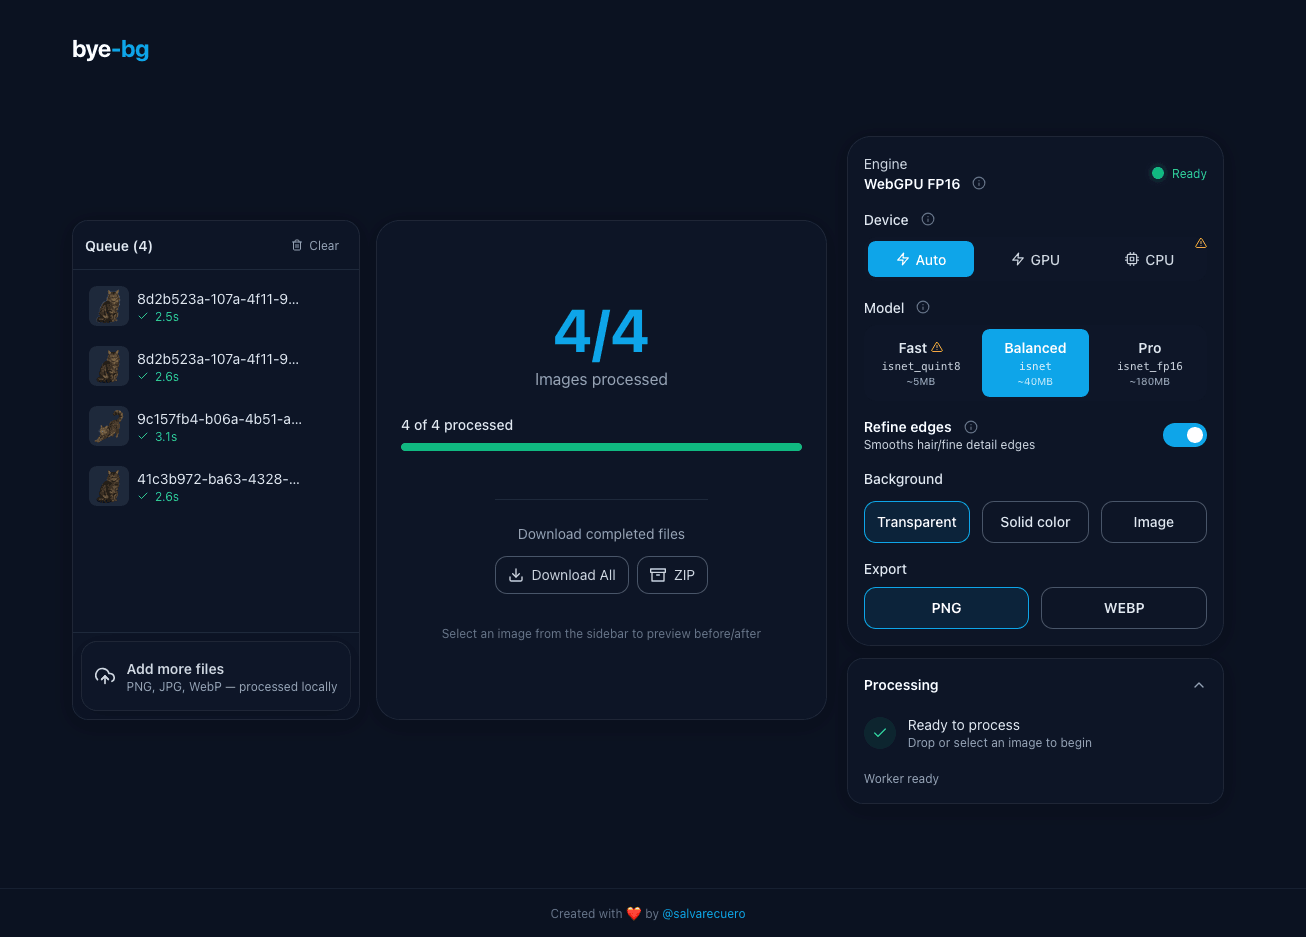Set the background to Image
This screenshot has height=937, width=1306.
[1154, 522]
